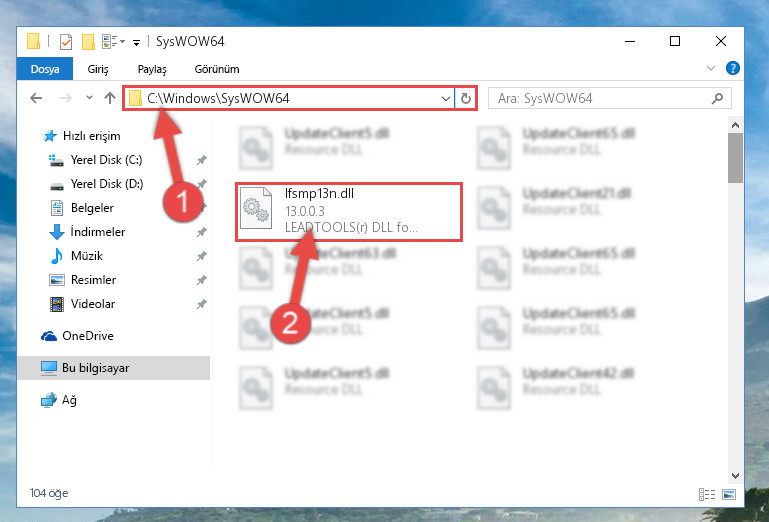This screenshot has width=769, height=522.
Task: Click the search magnifier icon
Action: click(x=718, y=99)
